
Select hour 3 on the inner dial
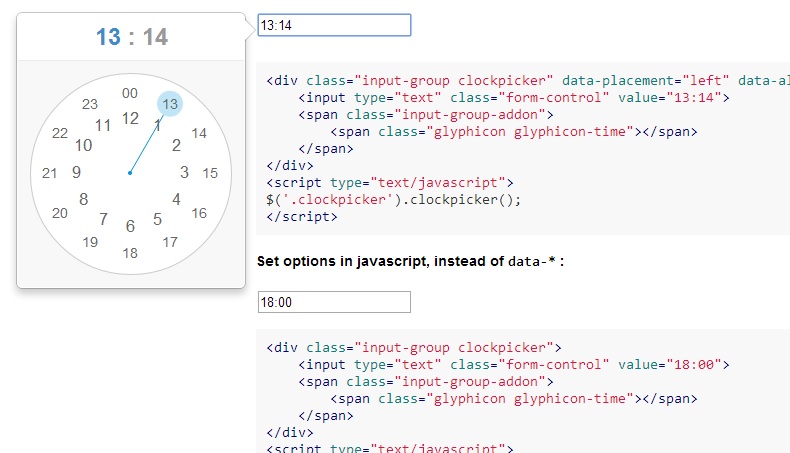[x=184, y=172]
